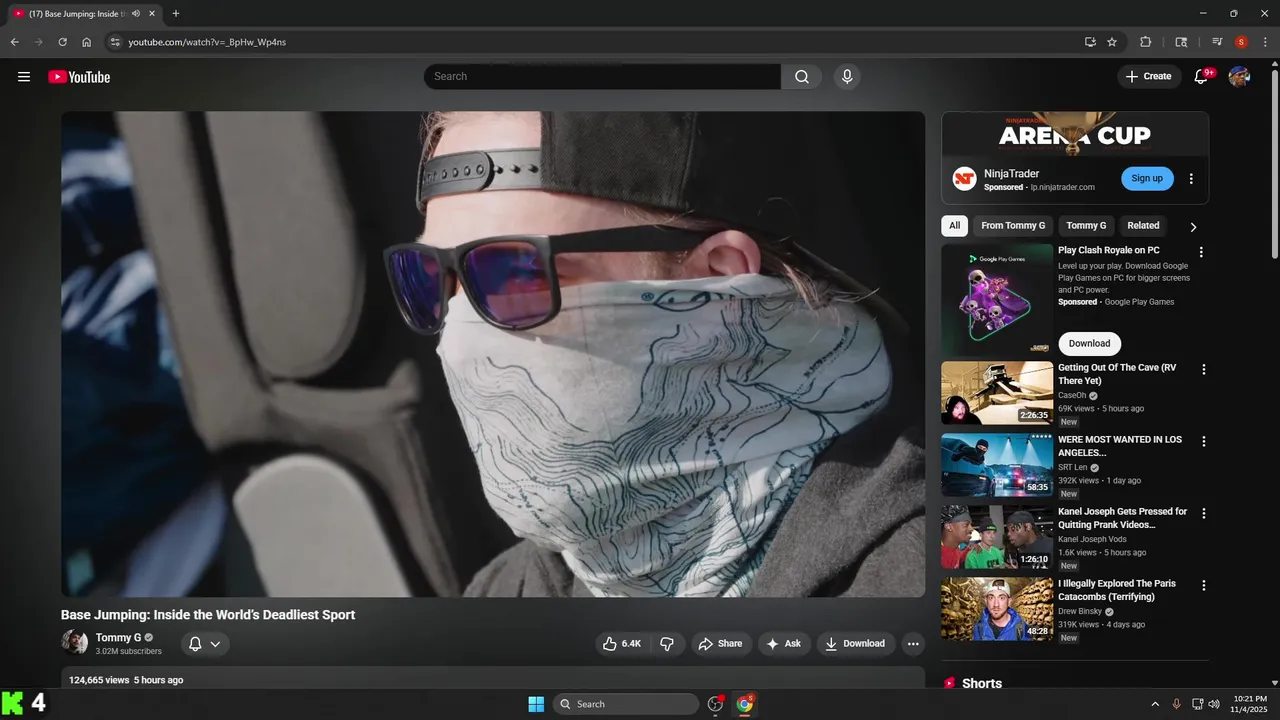The width and height of the screenshot is (1280, 720).
Task: Click the Drew Binsky channel name
Action: pos(1081,612)
